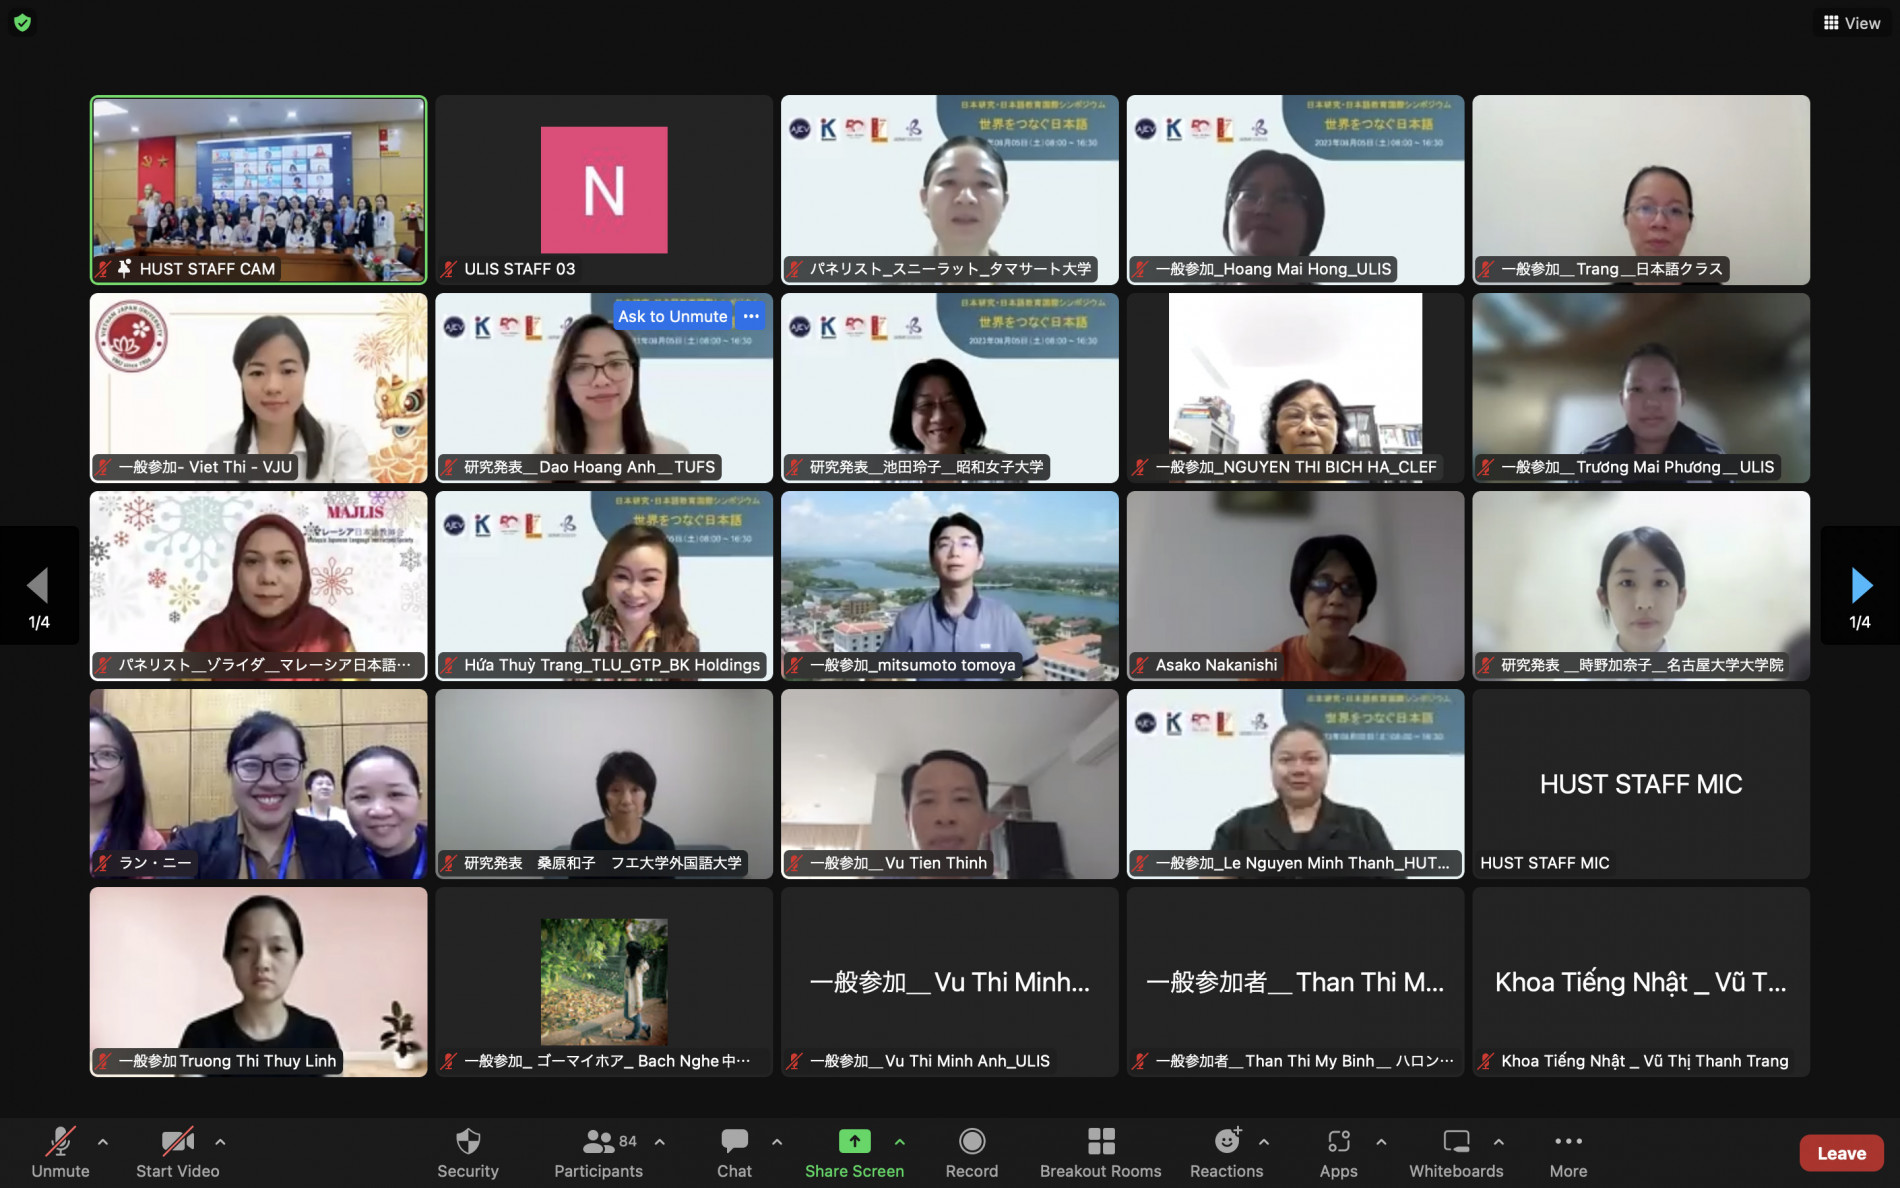Open the Apps panel

[1338, 1152]
